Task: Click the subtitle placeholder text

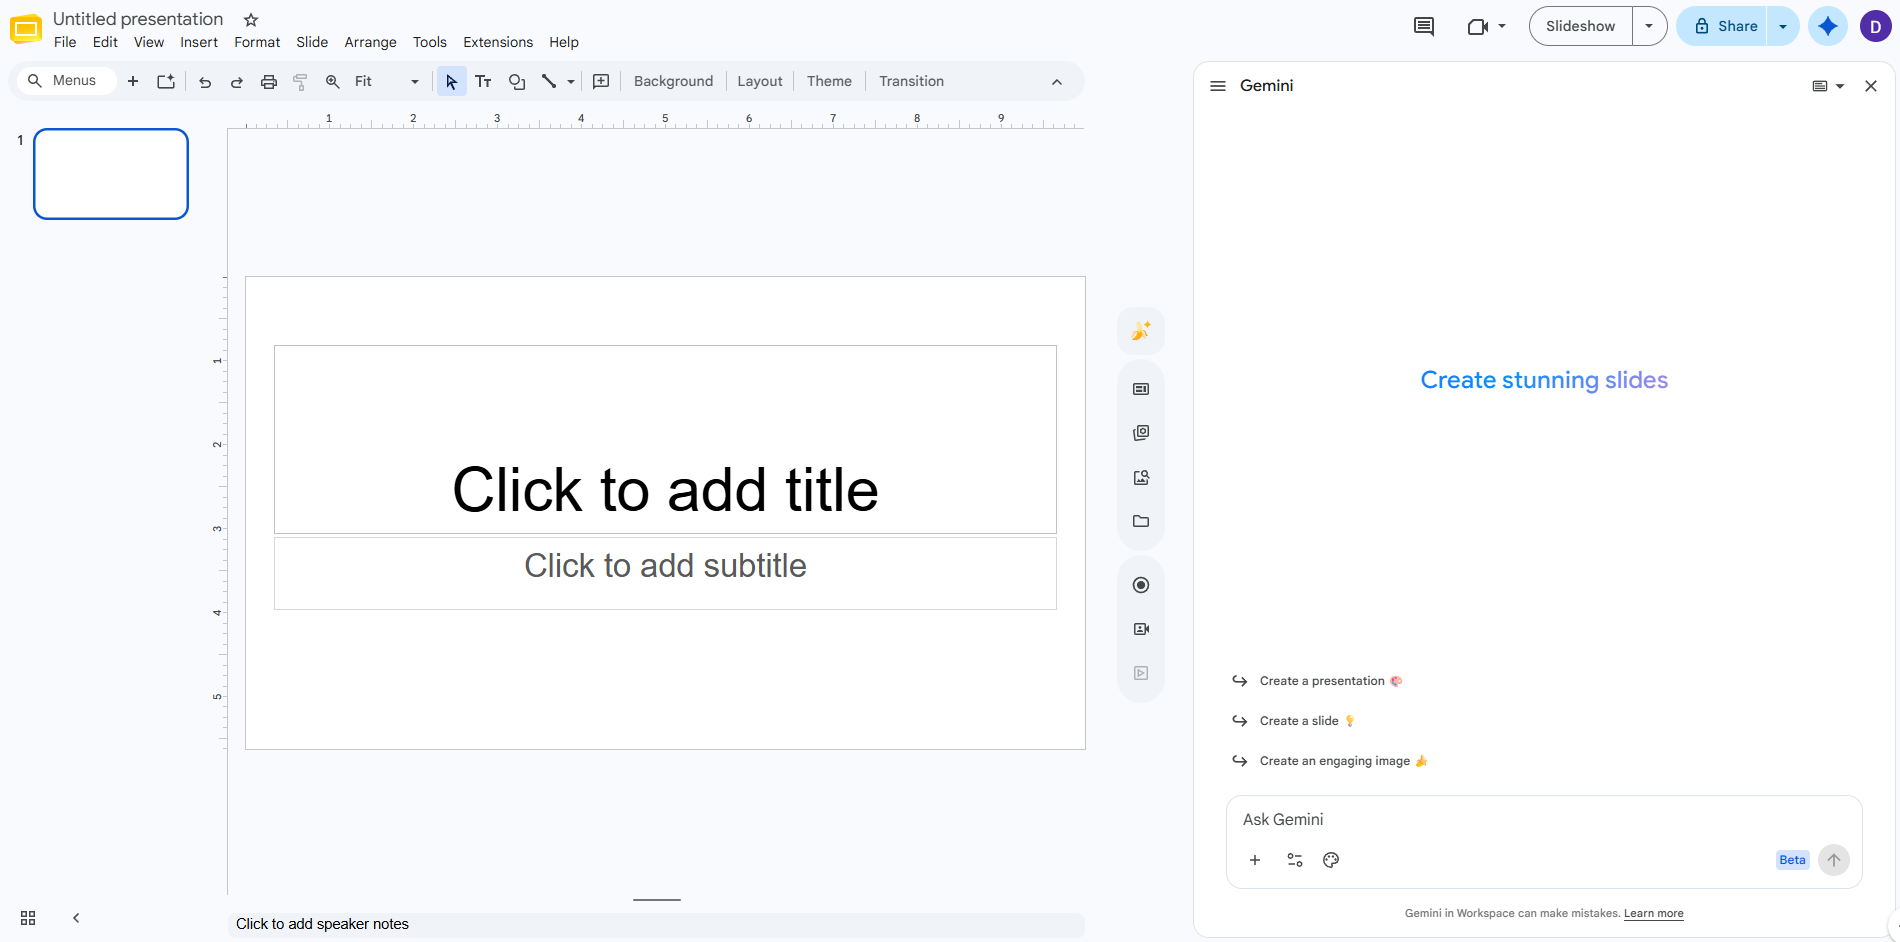Action: pos(665,566)
